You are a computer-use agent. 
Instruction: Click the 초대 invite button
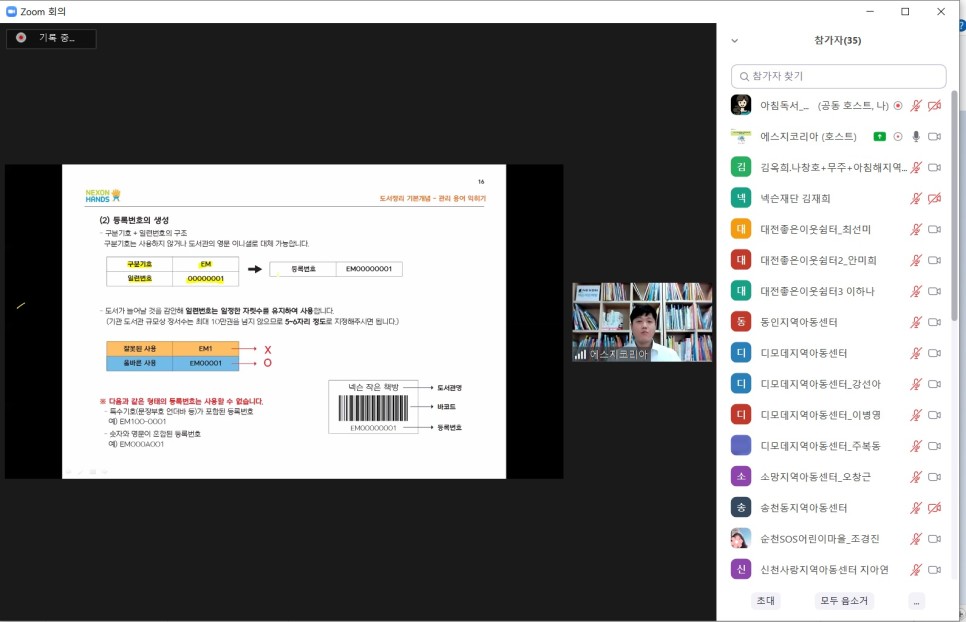766,600
